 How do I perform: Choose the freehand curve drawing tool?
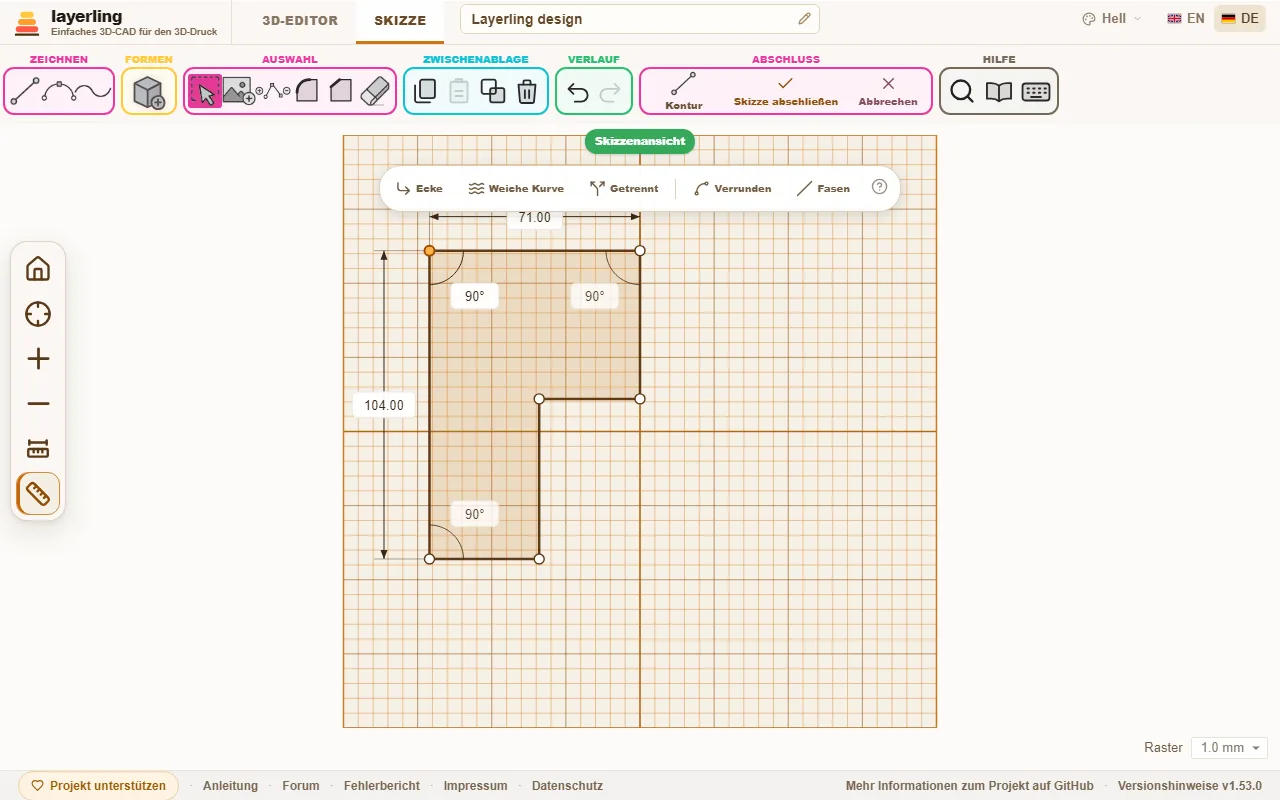coord(93,92)
